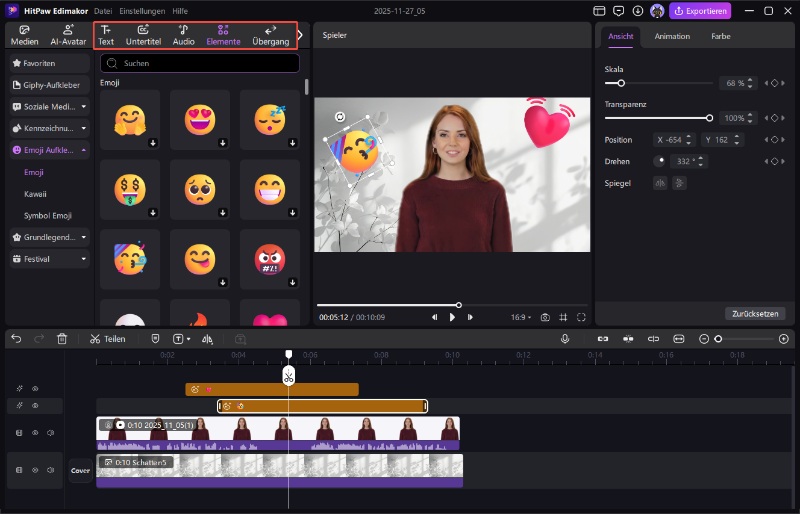
Task: Toggle visibility of the top sticker track
Action: click(x=35, y=388)
